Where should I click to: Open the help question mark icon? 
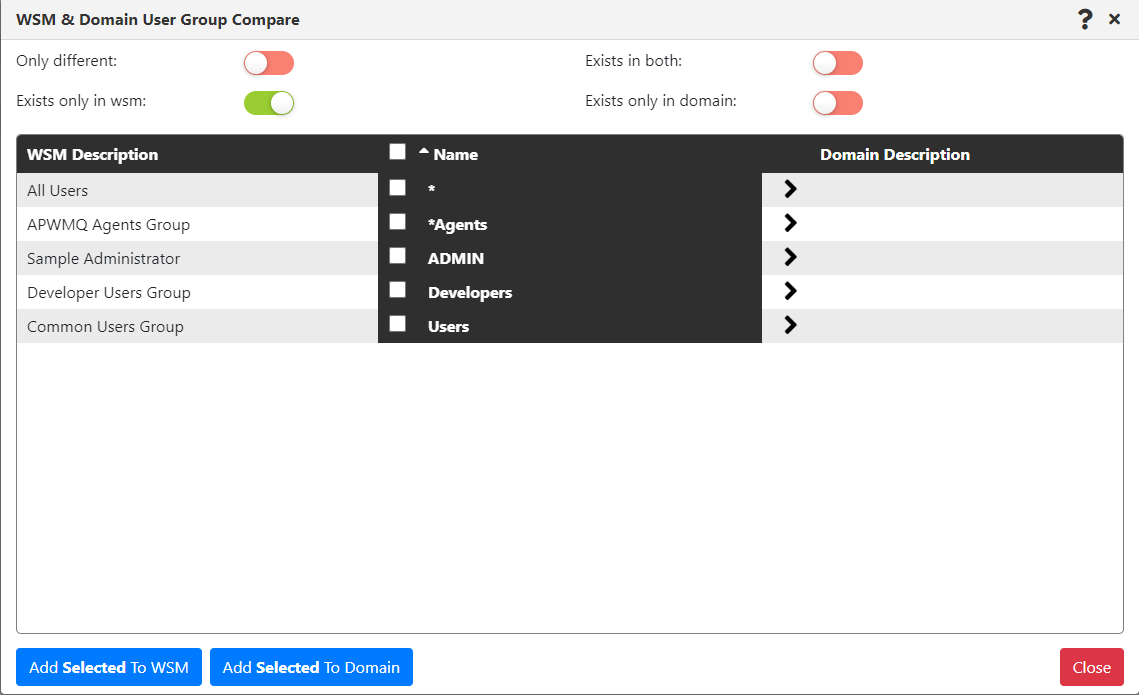[1085, 20]
